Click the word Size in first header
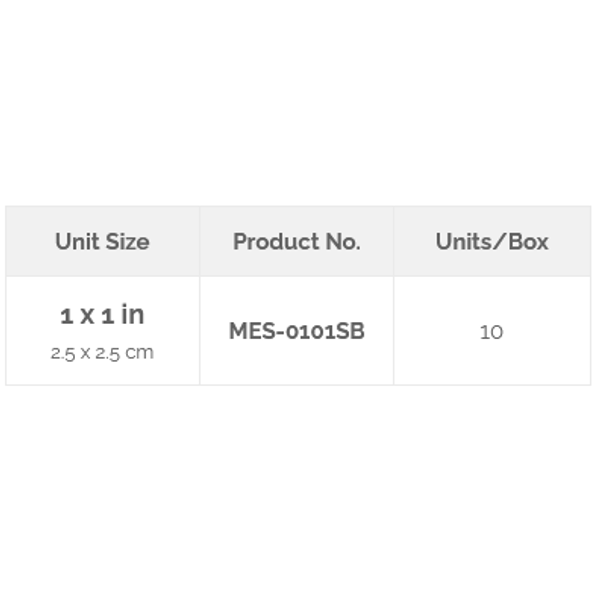600x600 pixels. tap(127, 241)
